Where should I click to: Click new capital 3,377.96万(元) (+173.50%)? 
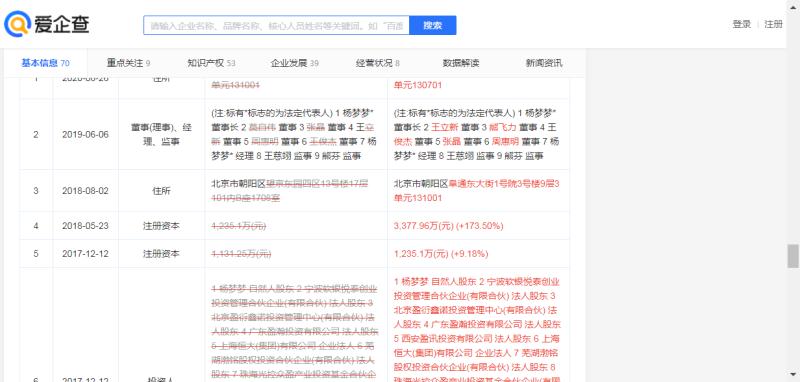click(x=448, y=225)
